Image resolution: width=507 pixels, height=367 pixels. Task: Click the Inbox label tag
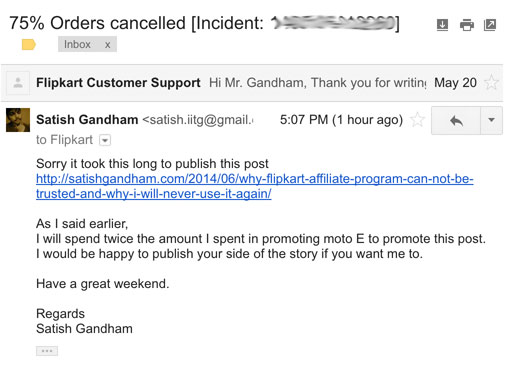coord(77,44)
